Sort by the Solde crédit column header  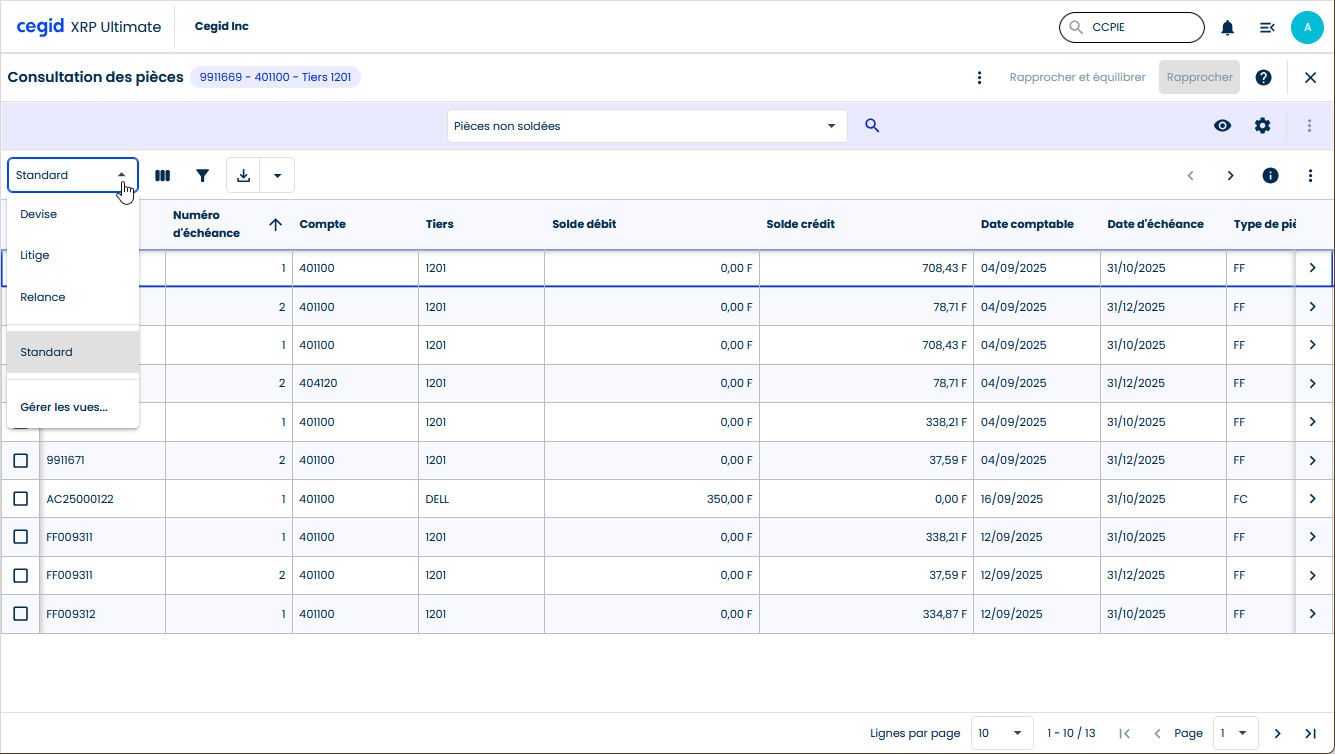(x=800, y=224)
